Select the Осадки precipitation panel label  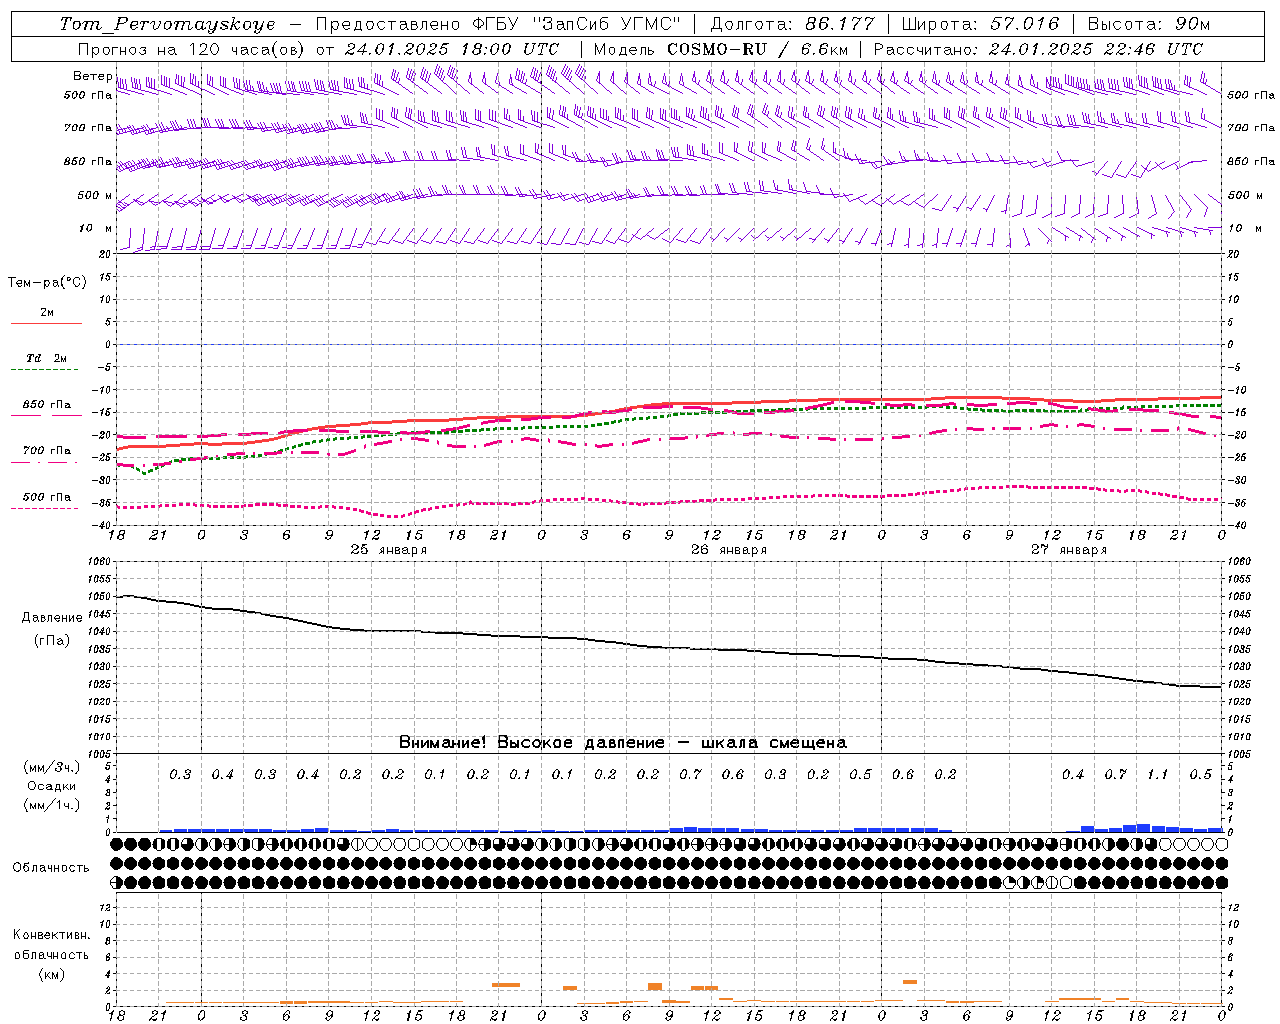coord(51,786)
